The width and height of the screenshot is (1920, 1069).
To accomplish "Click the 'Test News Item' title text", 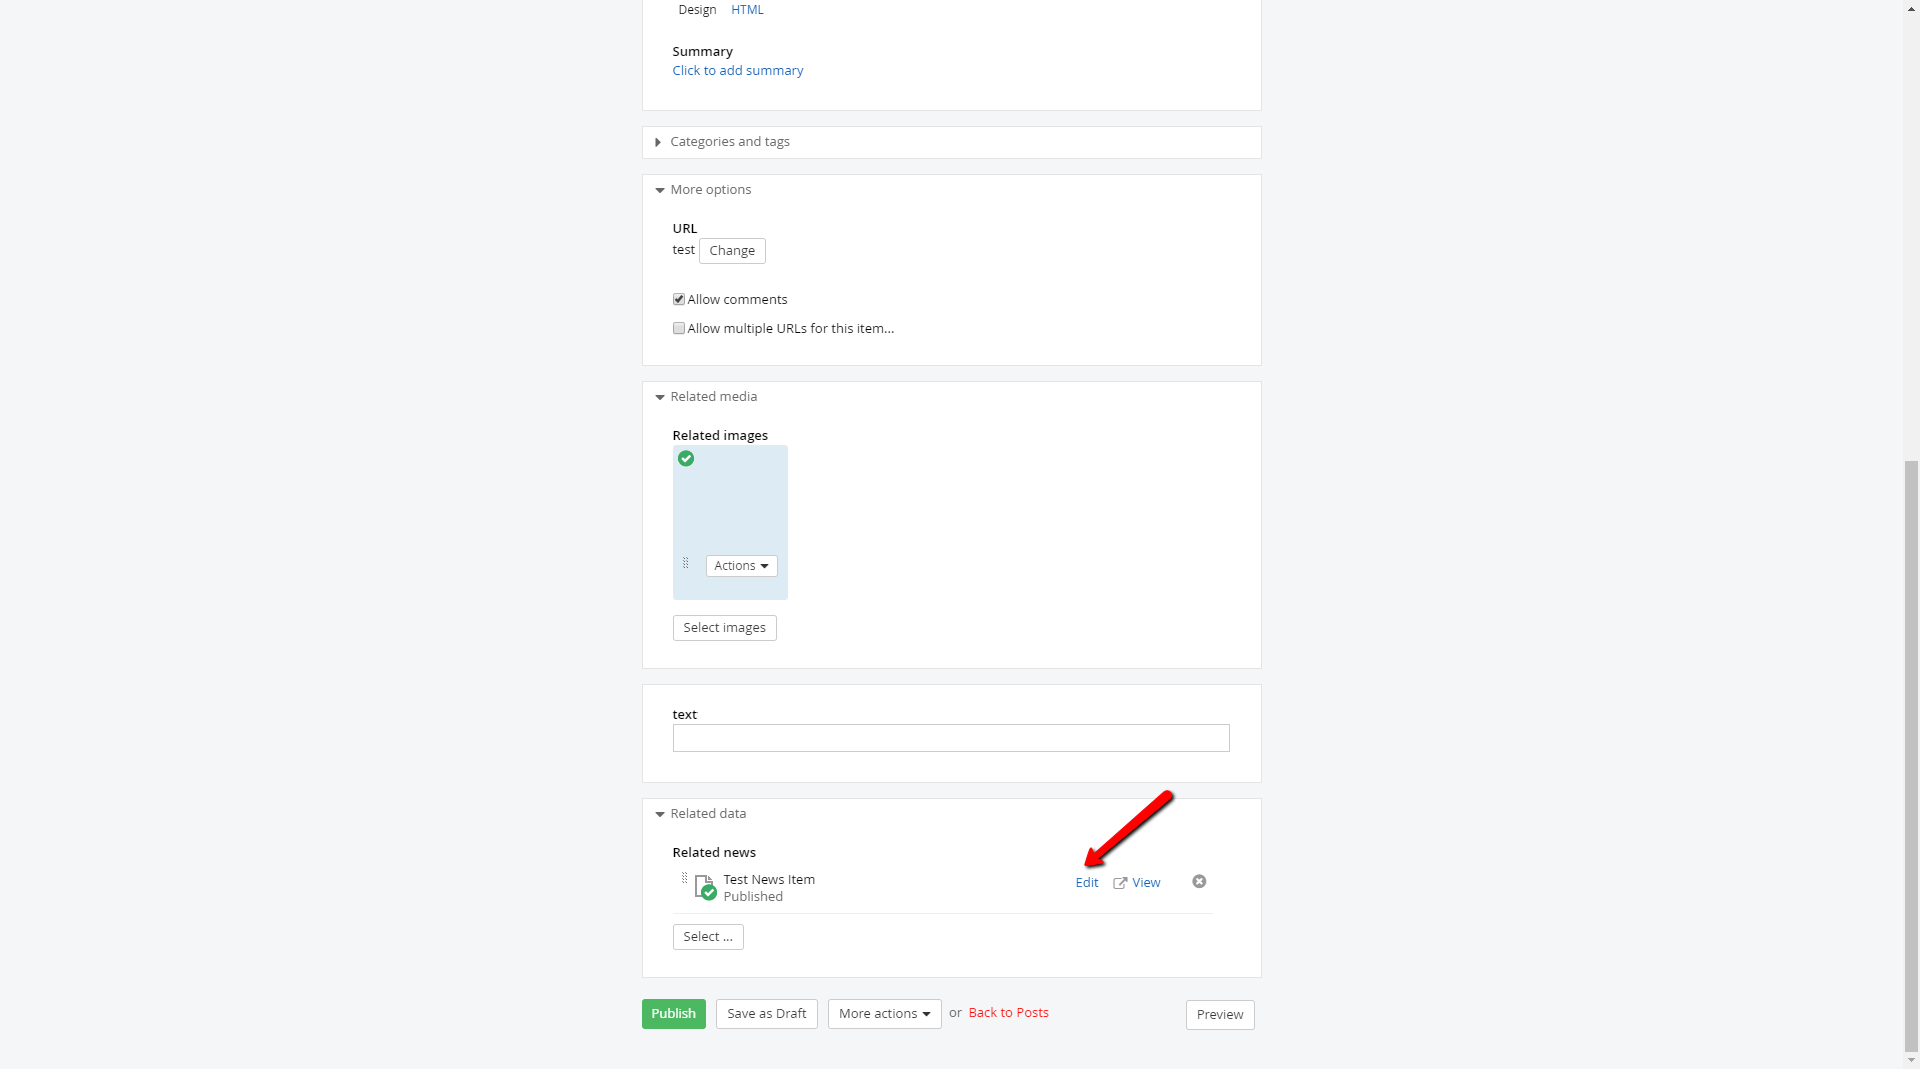I will pos(769,880).
